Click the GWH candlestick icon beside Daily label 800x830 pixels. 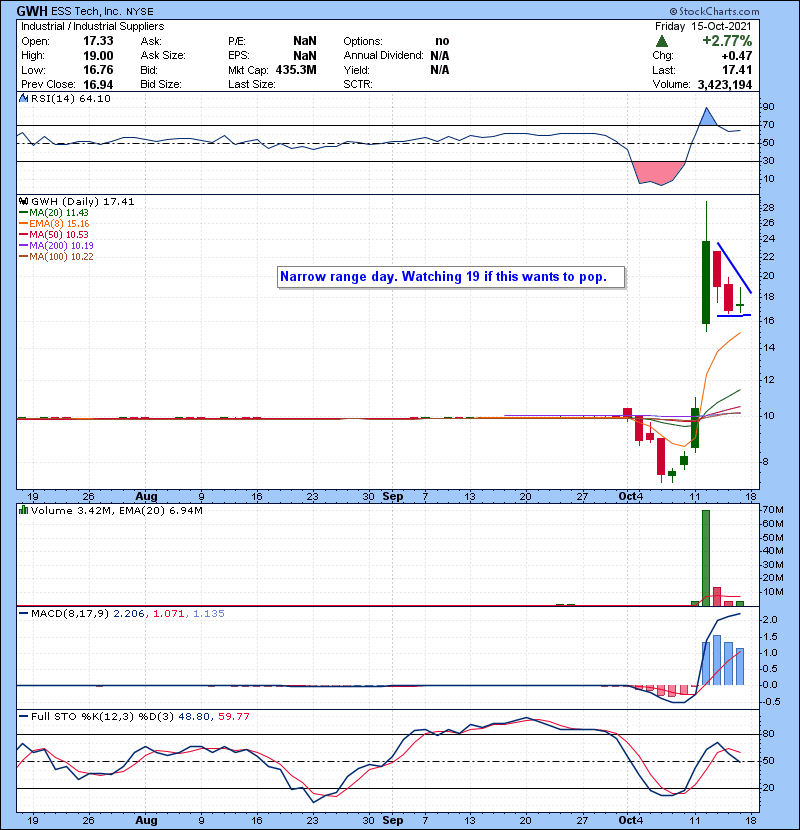pos(23,201)
